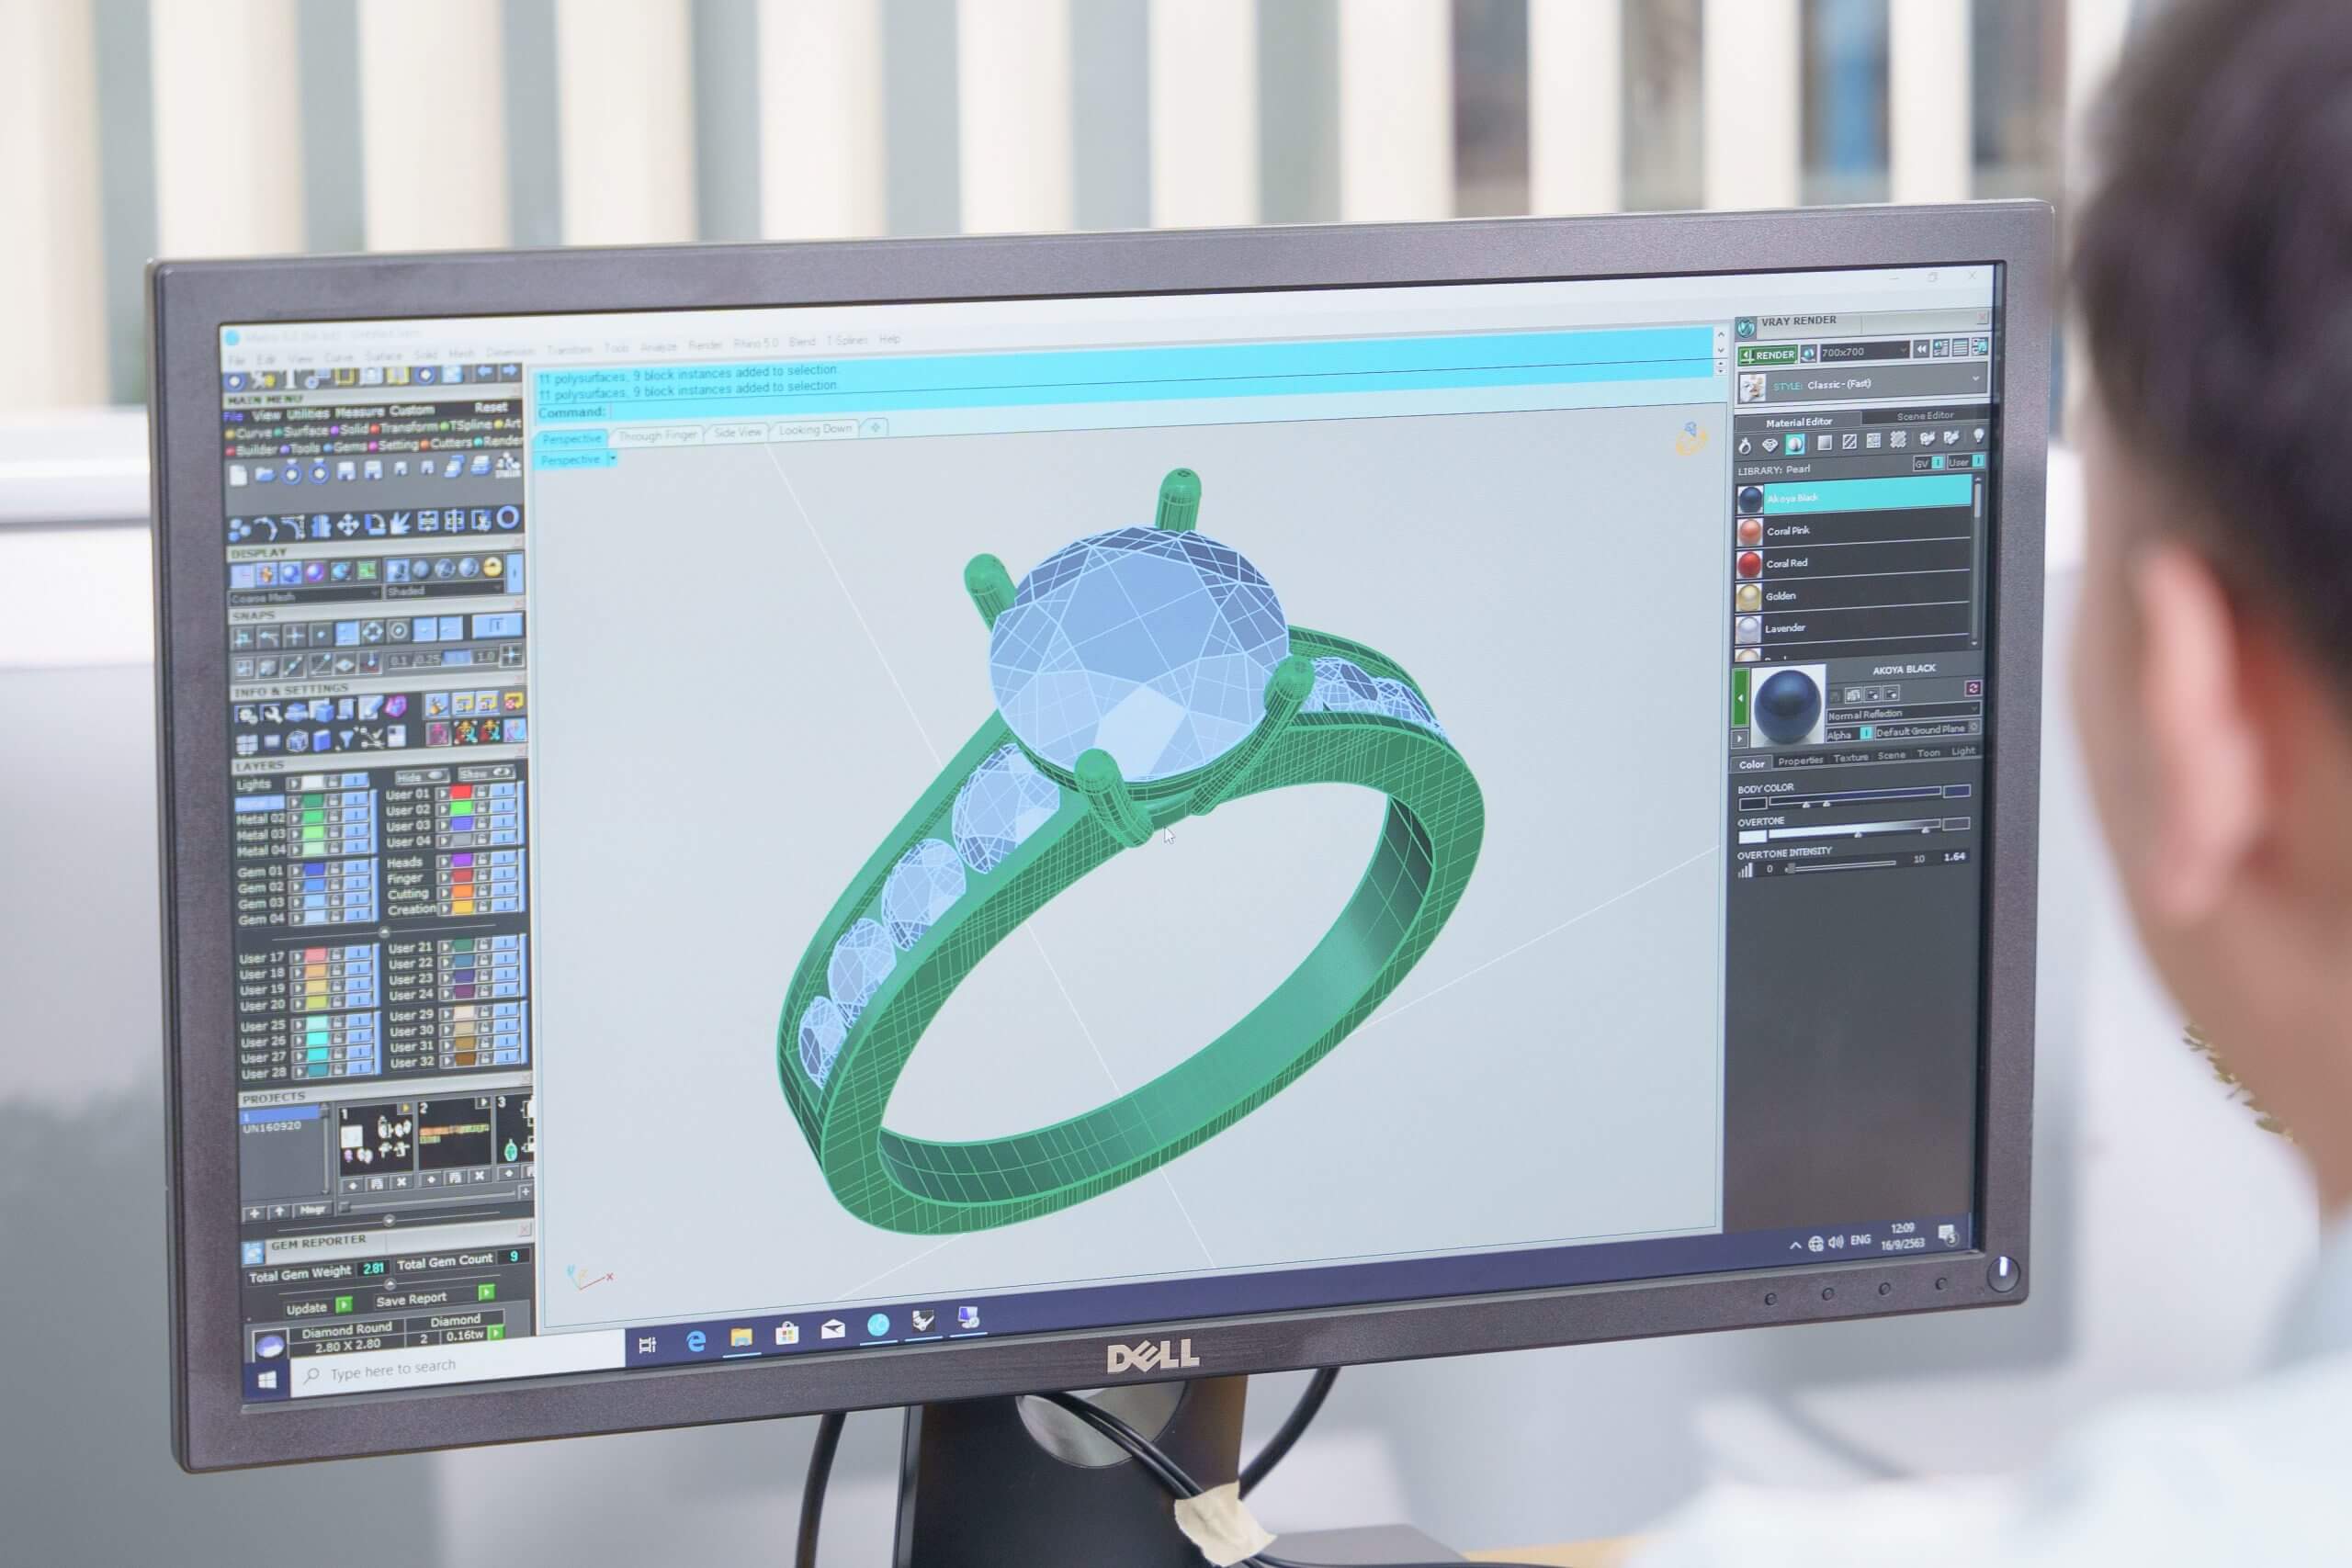The height and width of the screenshot is (1568, 2352).
Task: Click the Body Color right swatch
Action: [x=1956, y=791]
